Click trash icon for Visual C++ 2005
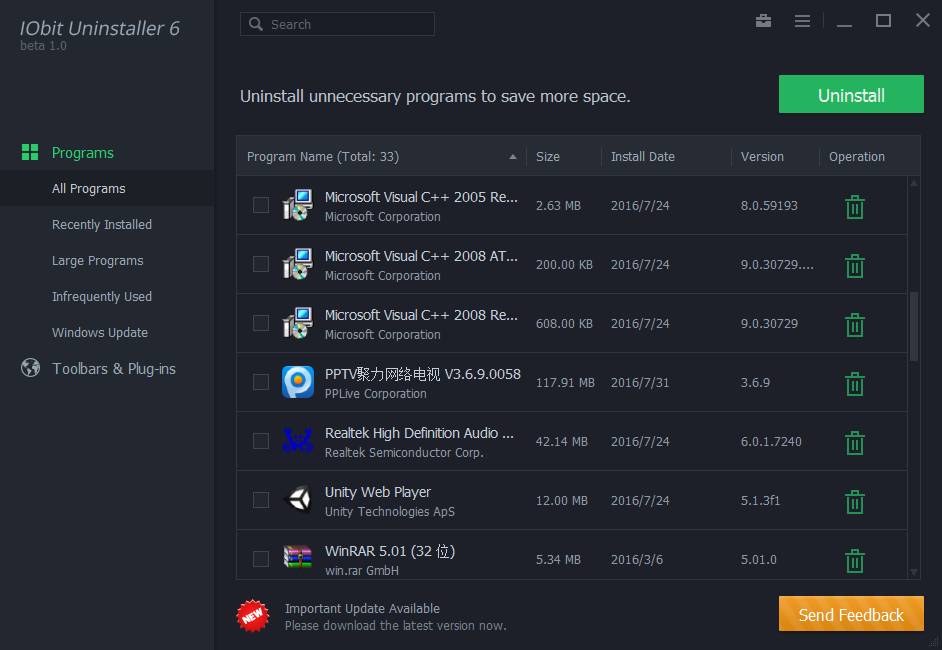 [x=855, y=207]
